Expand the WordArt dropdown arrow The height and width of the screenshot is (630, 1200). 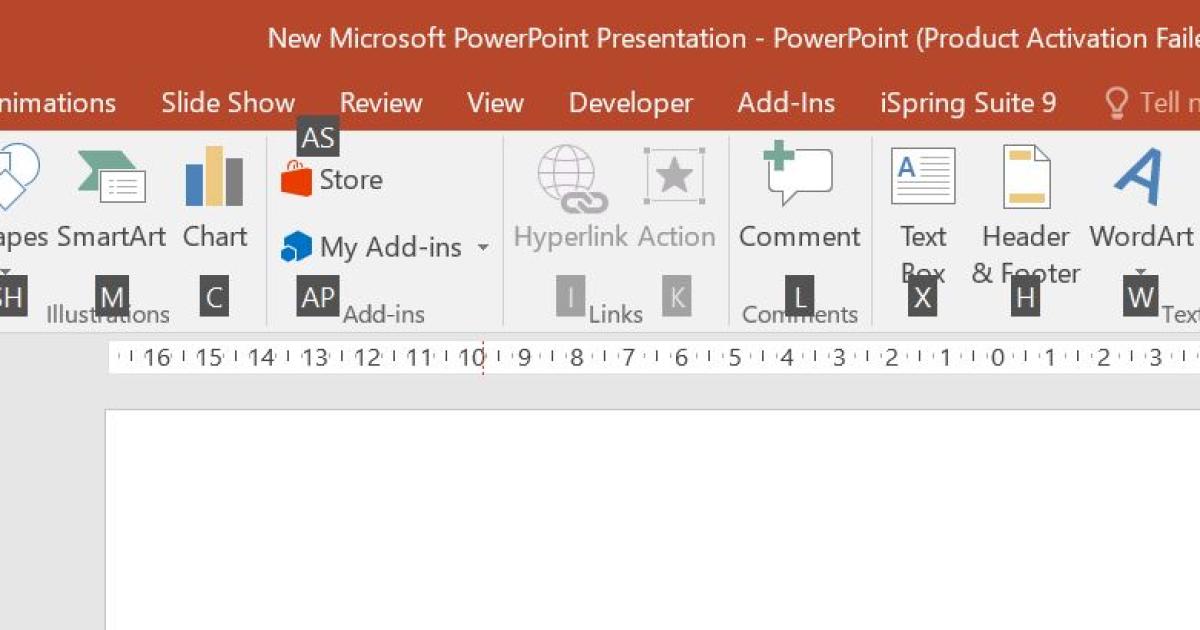pyautogui.click(x=1141, y=272)
